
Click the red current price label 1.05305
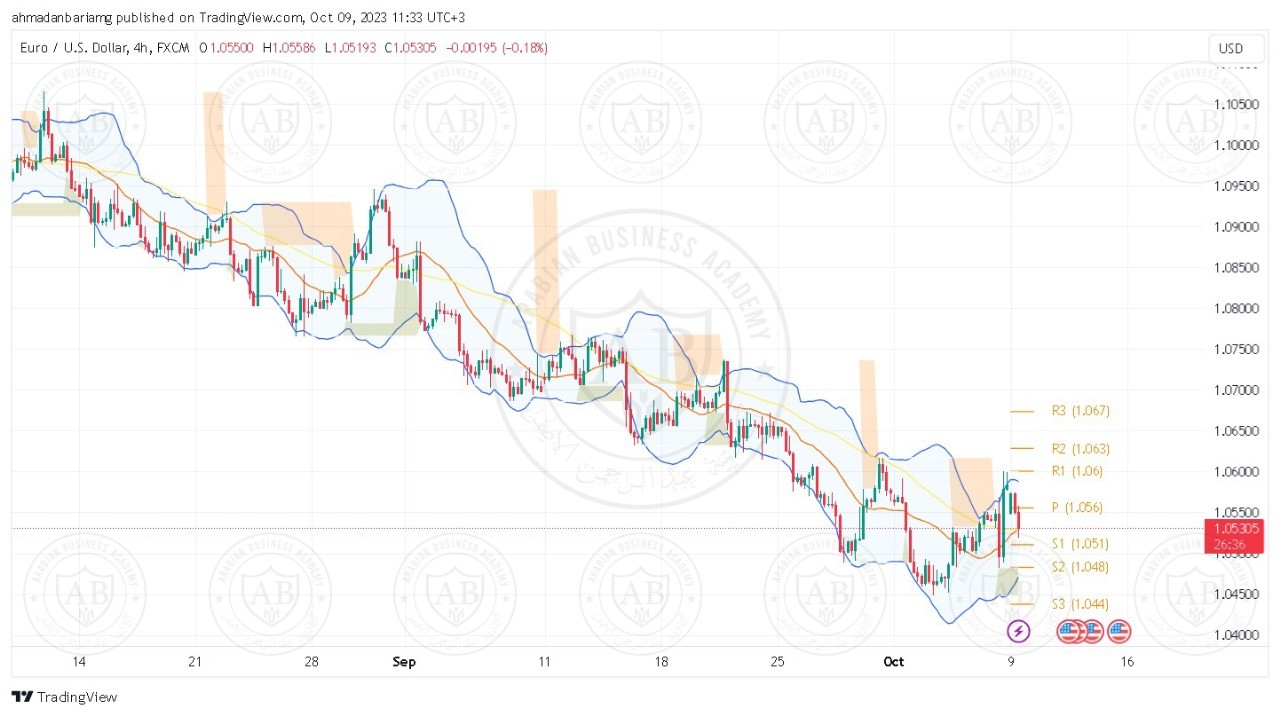[1237, 528]
